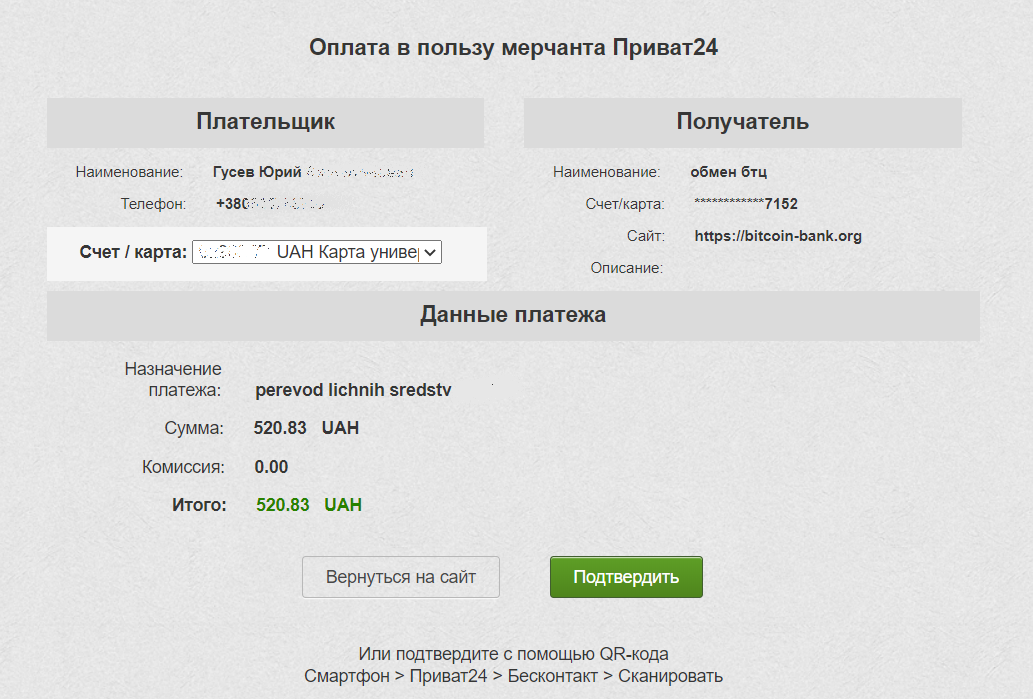The width and height of the screenshot is (1033, 699).
Task: Click the green Итого total 520.83 UAH
Action: [308, 505]
